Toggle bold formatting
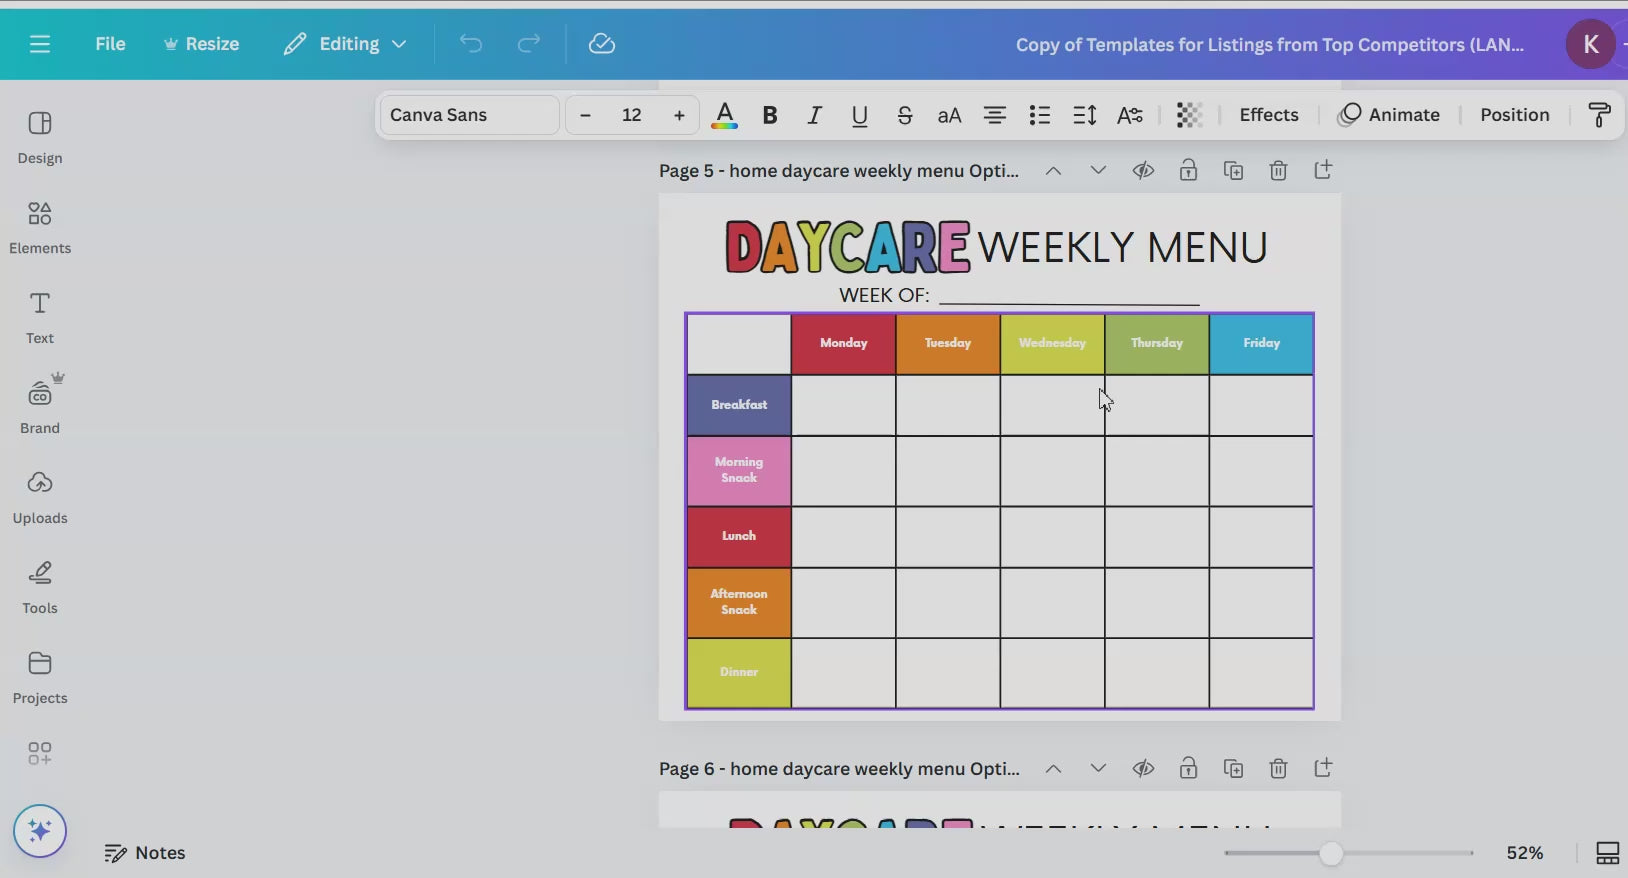 (770, 116)
